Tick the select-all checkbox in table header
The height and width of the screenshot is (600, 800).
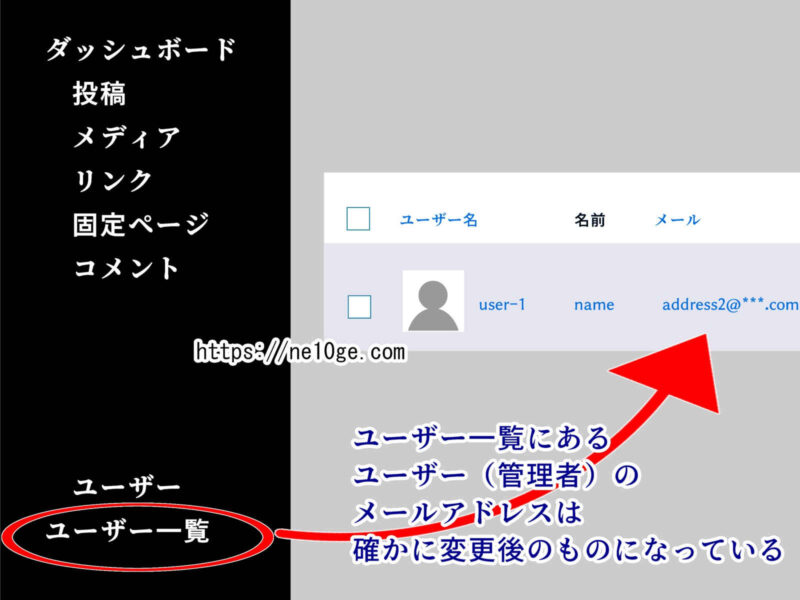tap(358, 219)
